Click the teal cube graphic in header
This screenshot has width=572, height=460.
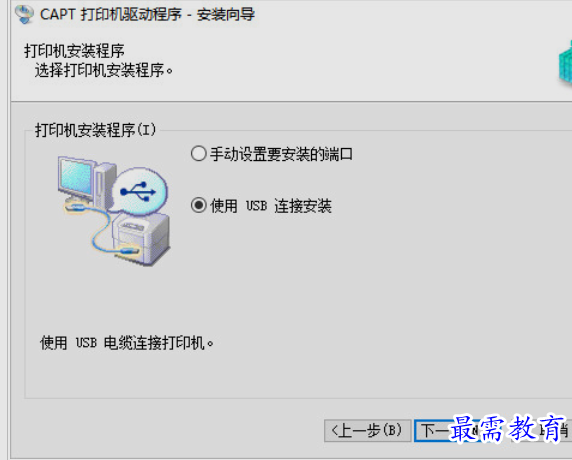point(565,63)
